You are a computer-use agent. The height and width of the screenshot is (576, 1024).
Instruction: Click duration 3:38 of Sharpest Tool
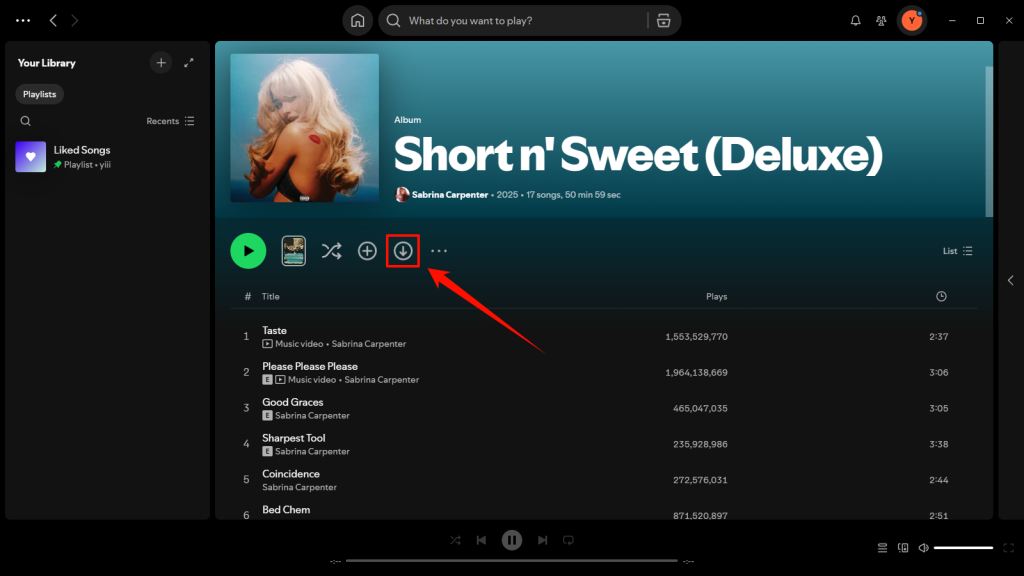(x=938, y=444)
